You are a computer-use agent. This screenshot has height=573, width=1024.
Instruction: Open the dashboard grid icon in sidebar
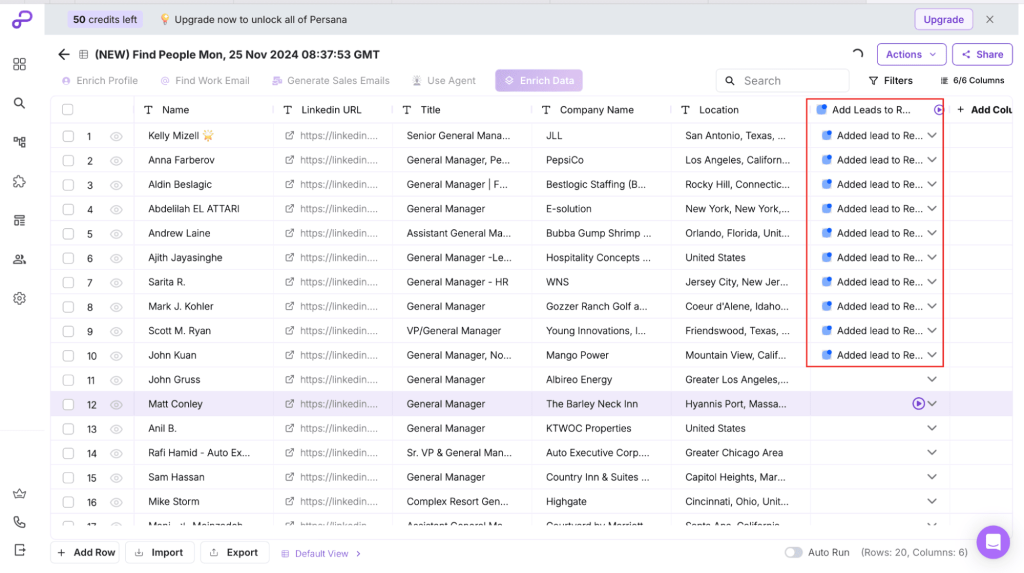(20, 64)
